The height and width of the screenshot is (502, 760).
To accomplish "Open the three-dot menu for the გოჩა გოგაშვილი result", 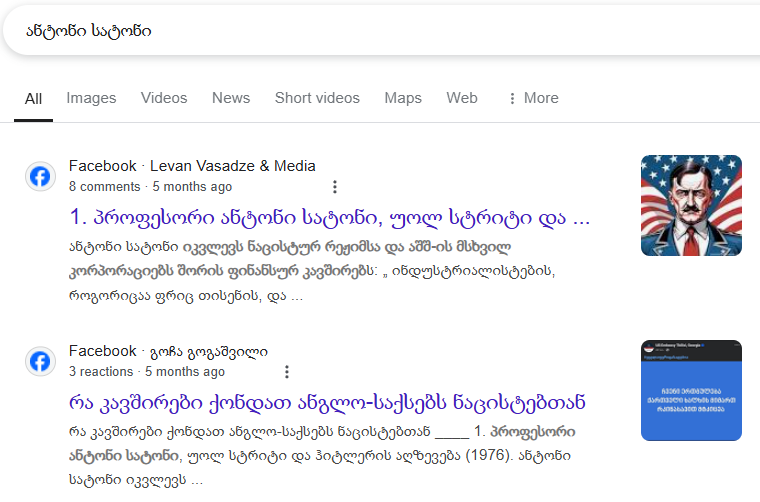I will point(287,372).
